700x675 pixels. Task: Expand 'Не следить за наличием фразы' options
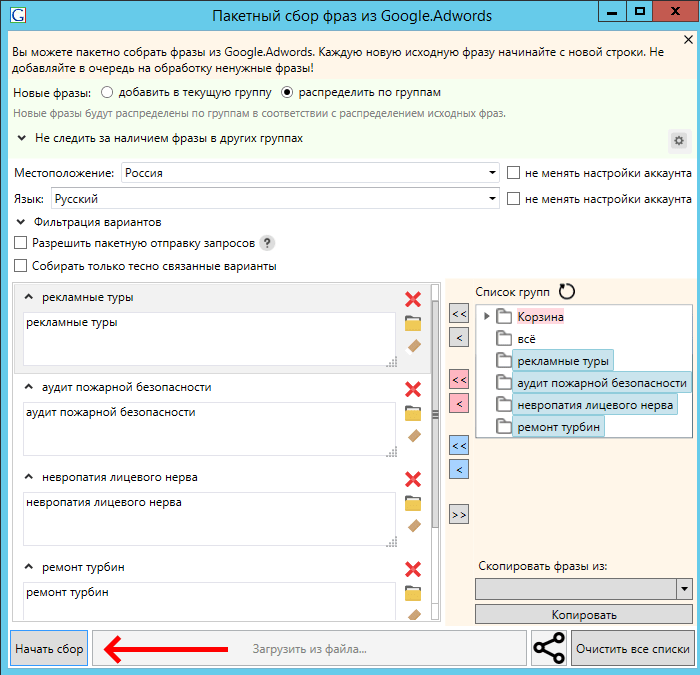pyautogui.click(x=21, y=138)
